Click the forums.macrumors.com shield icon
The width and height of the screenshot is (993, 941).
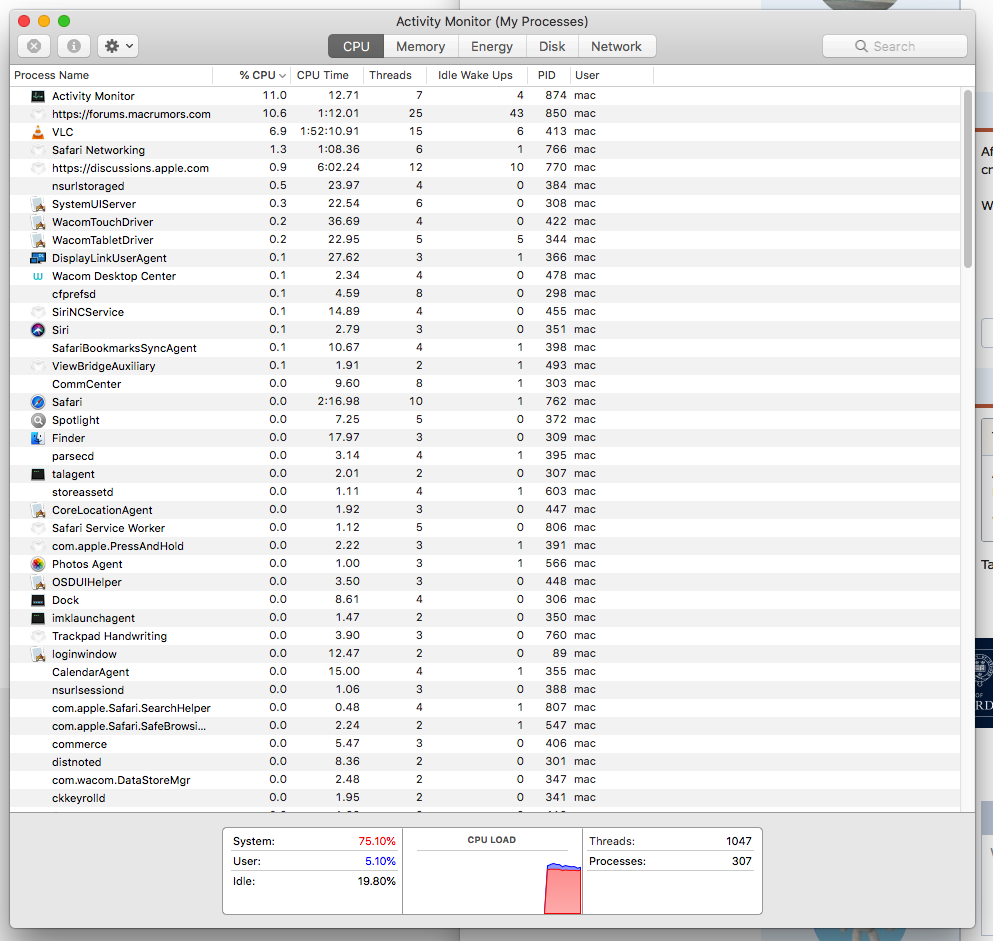38,114
